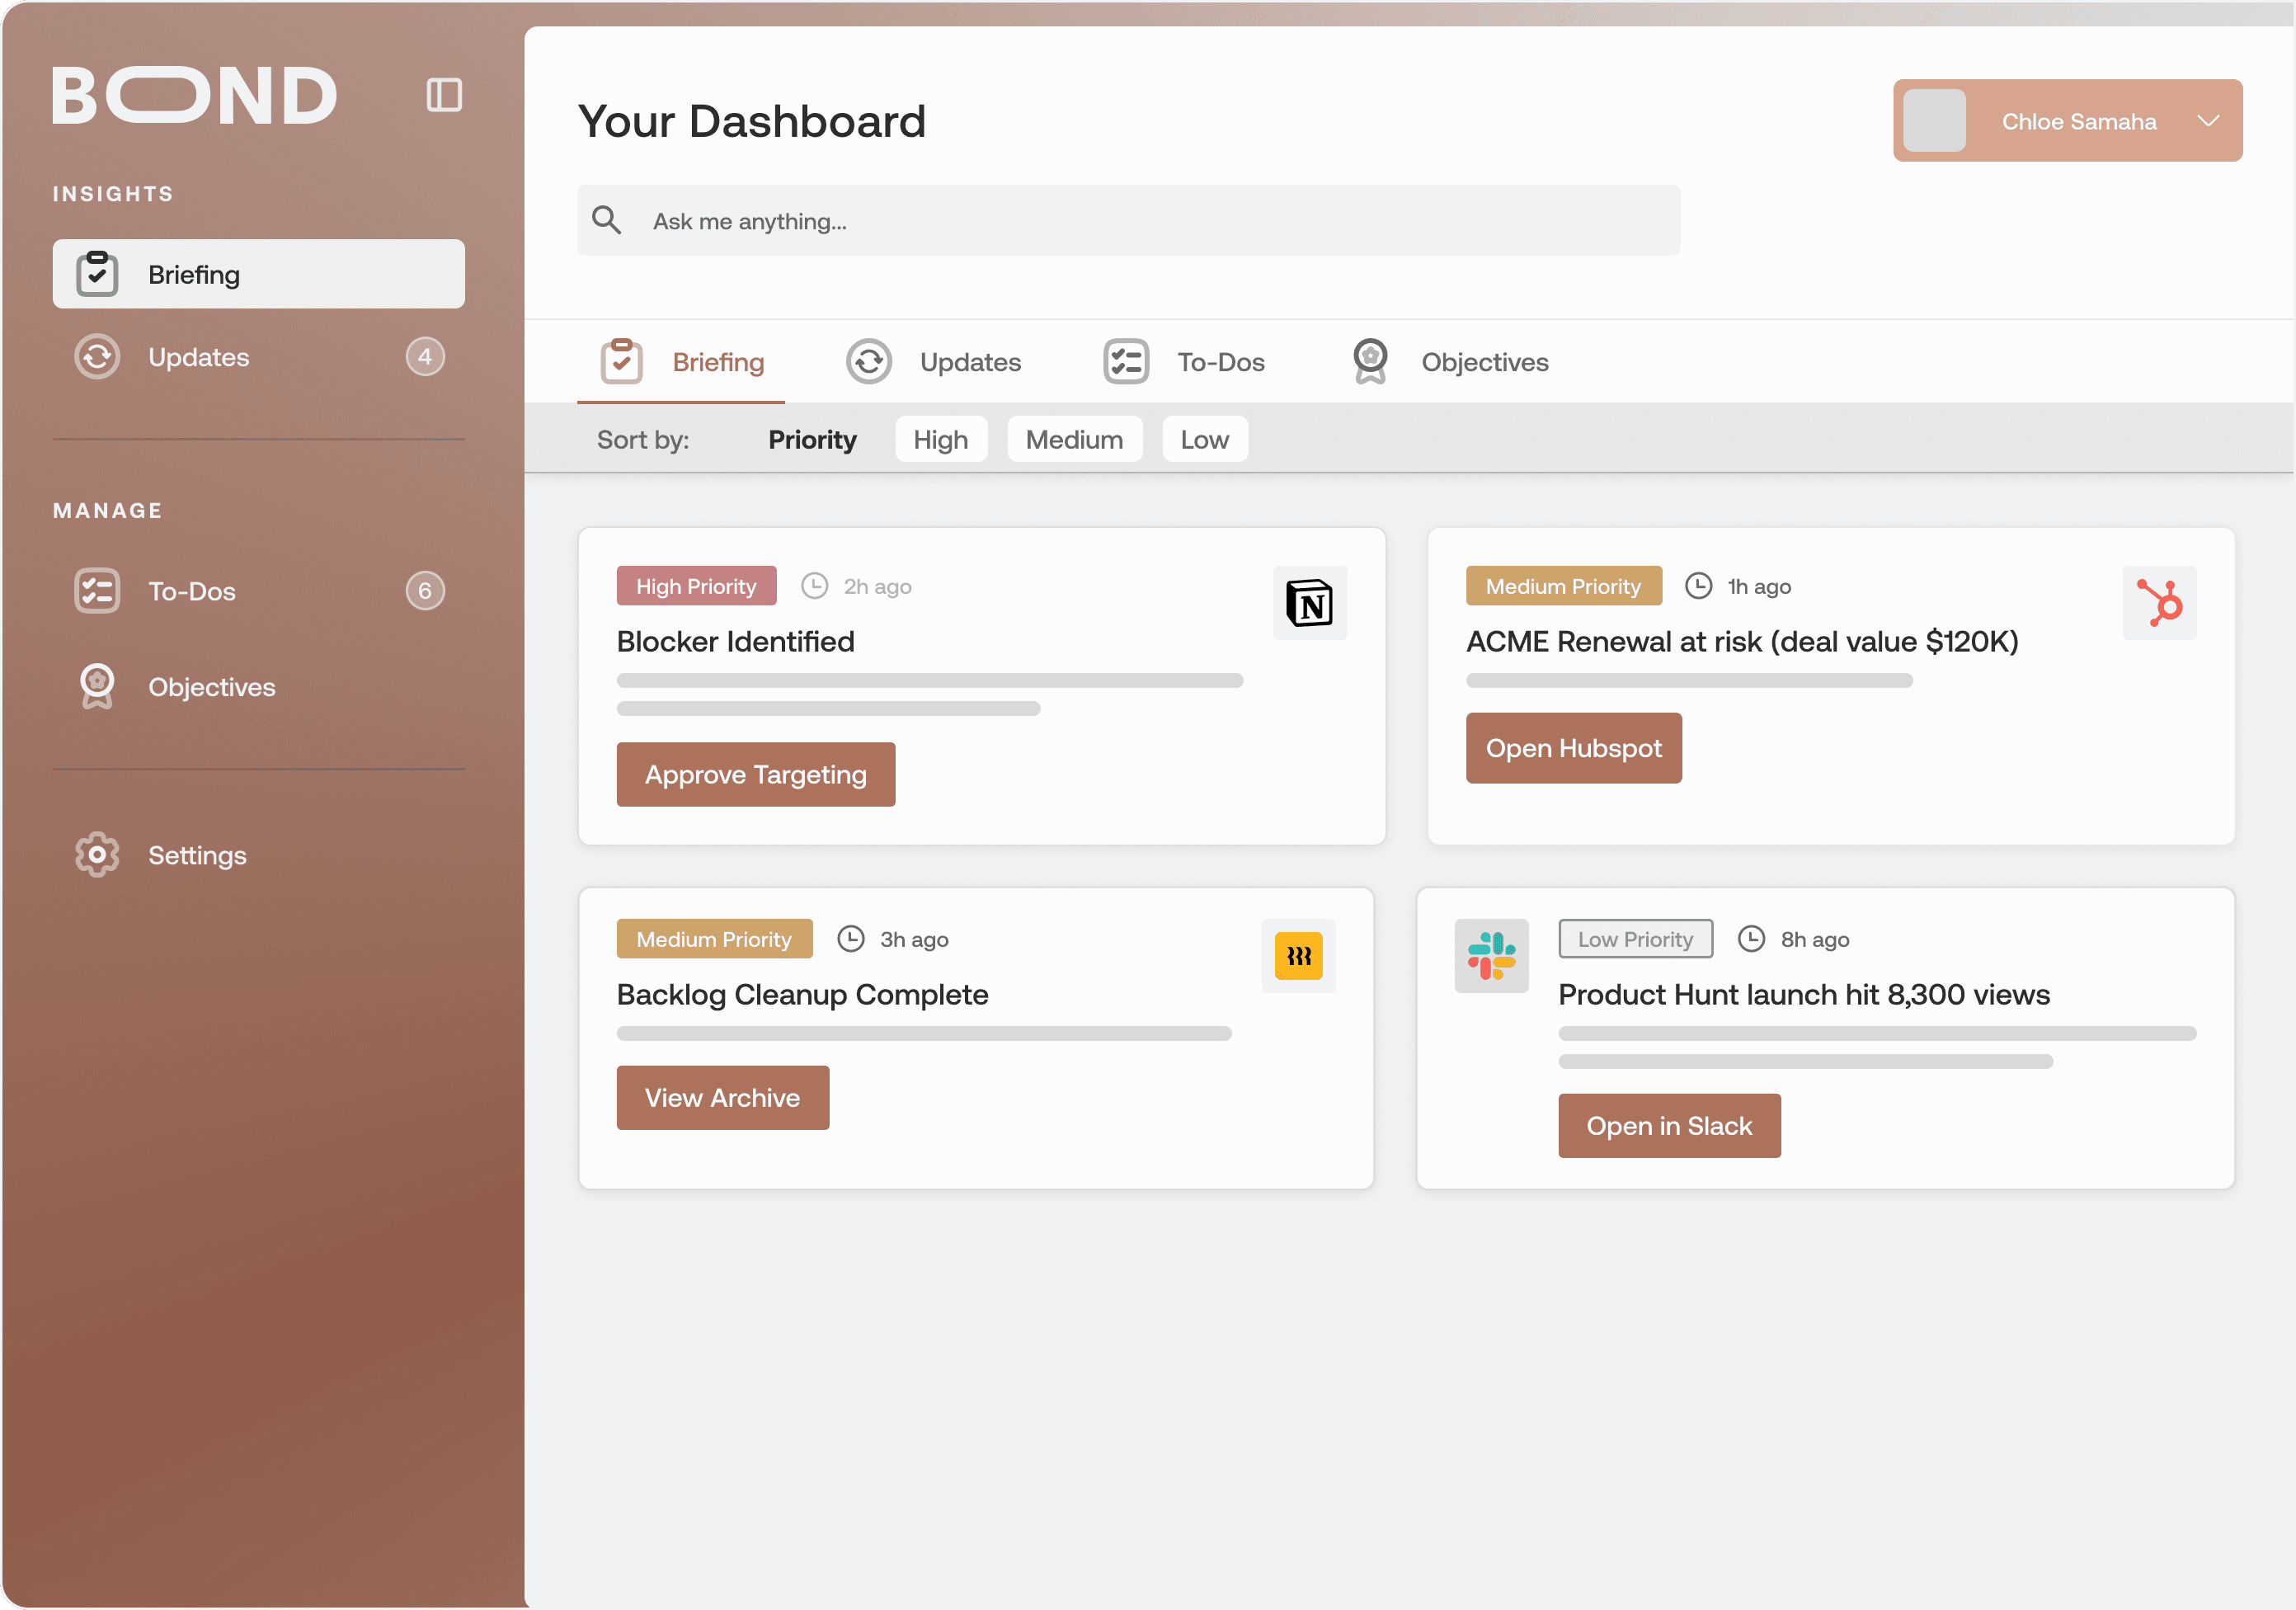Viewport: 2296px width, 1610px height.
Task: Filter briefing by High priority
Action: tap(940, 440)
